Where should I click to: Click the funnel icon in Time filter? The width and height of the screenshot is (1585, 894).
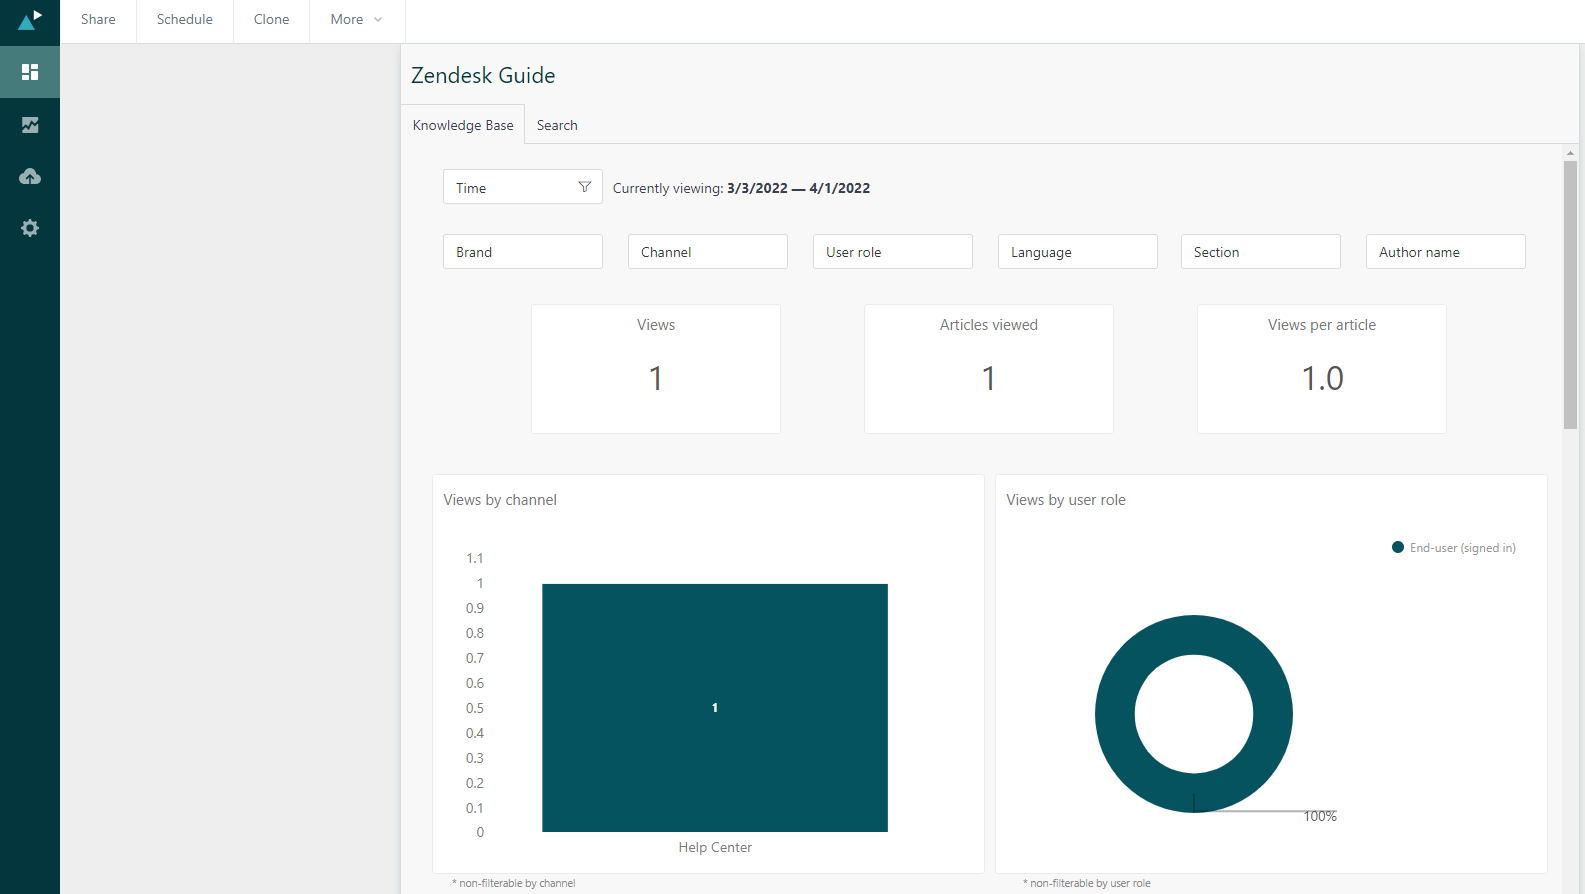(x=585, y=187)
